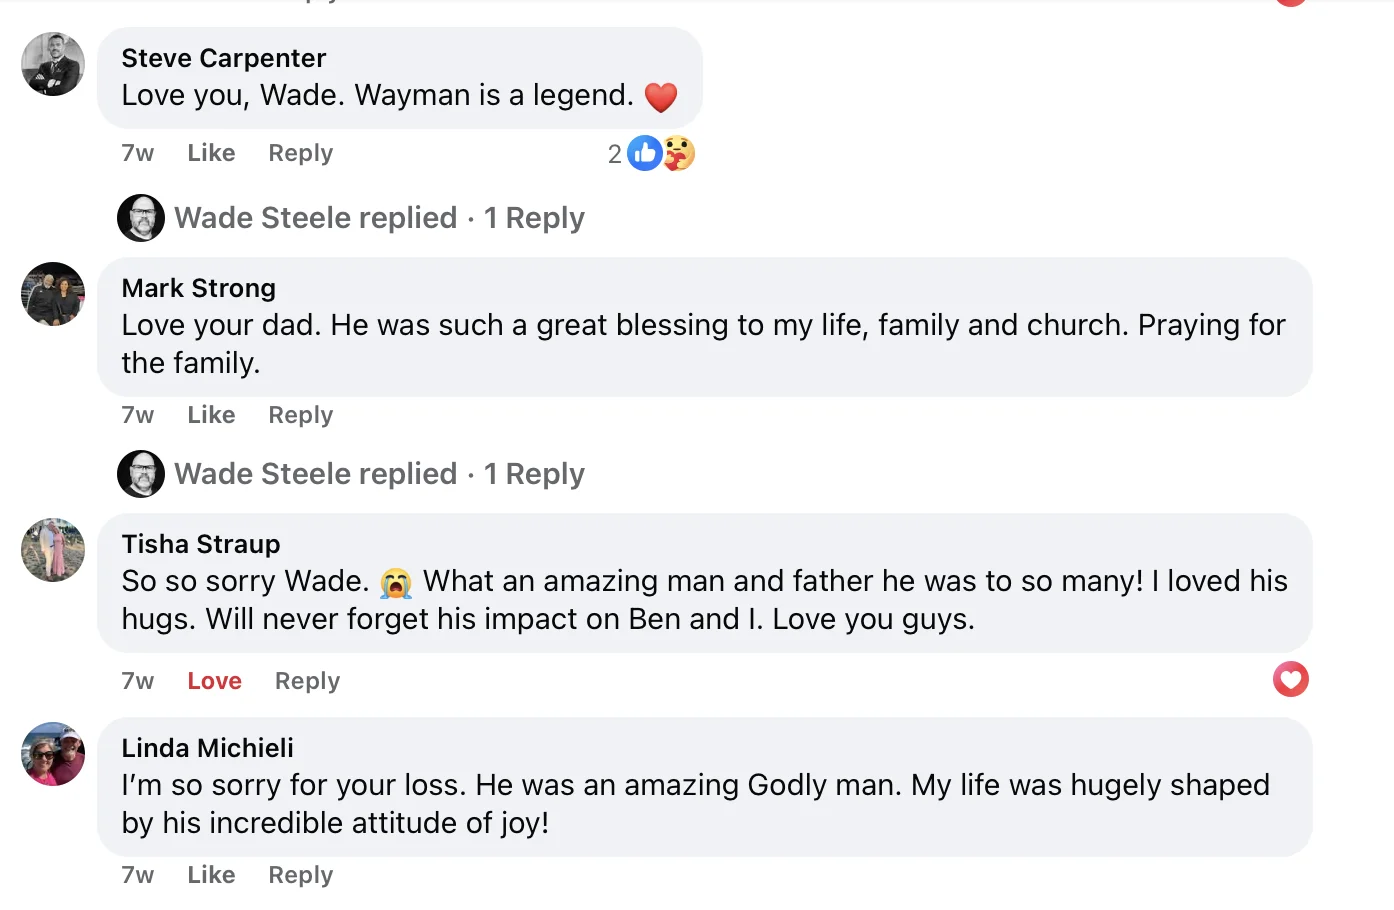1394x910 pixels.
Task: Open Tisha Straup's profile photo
Action: tap(53, 550)
